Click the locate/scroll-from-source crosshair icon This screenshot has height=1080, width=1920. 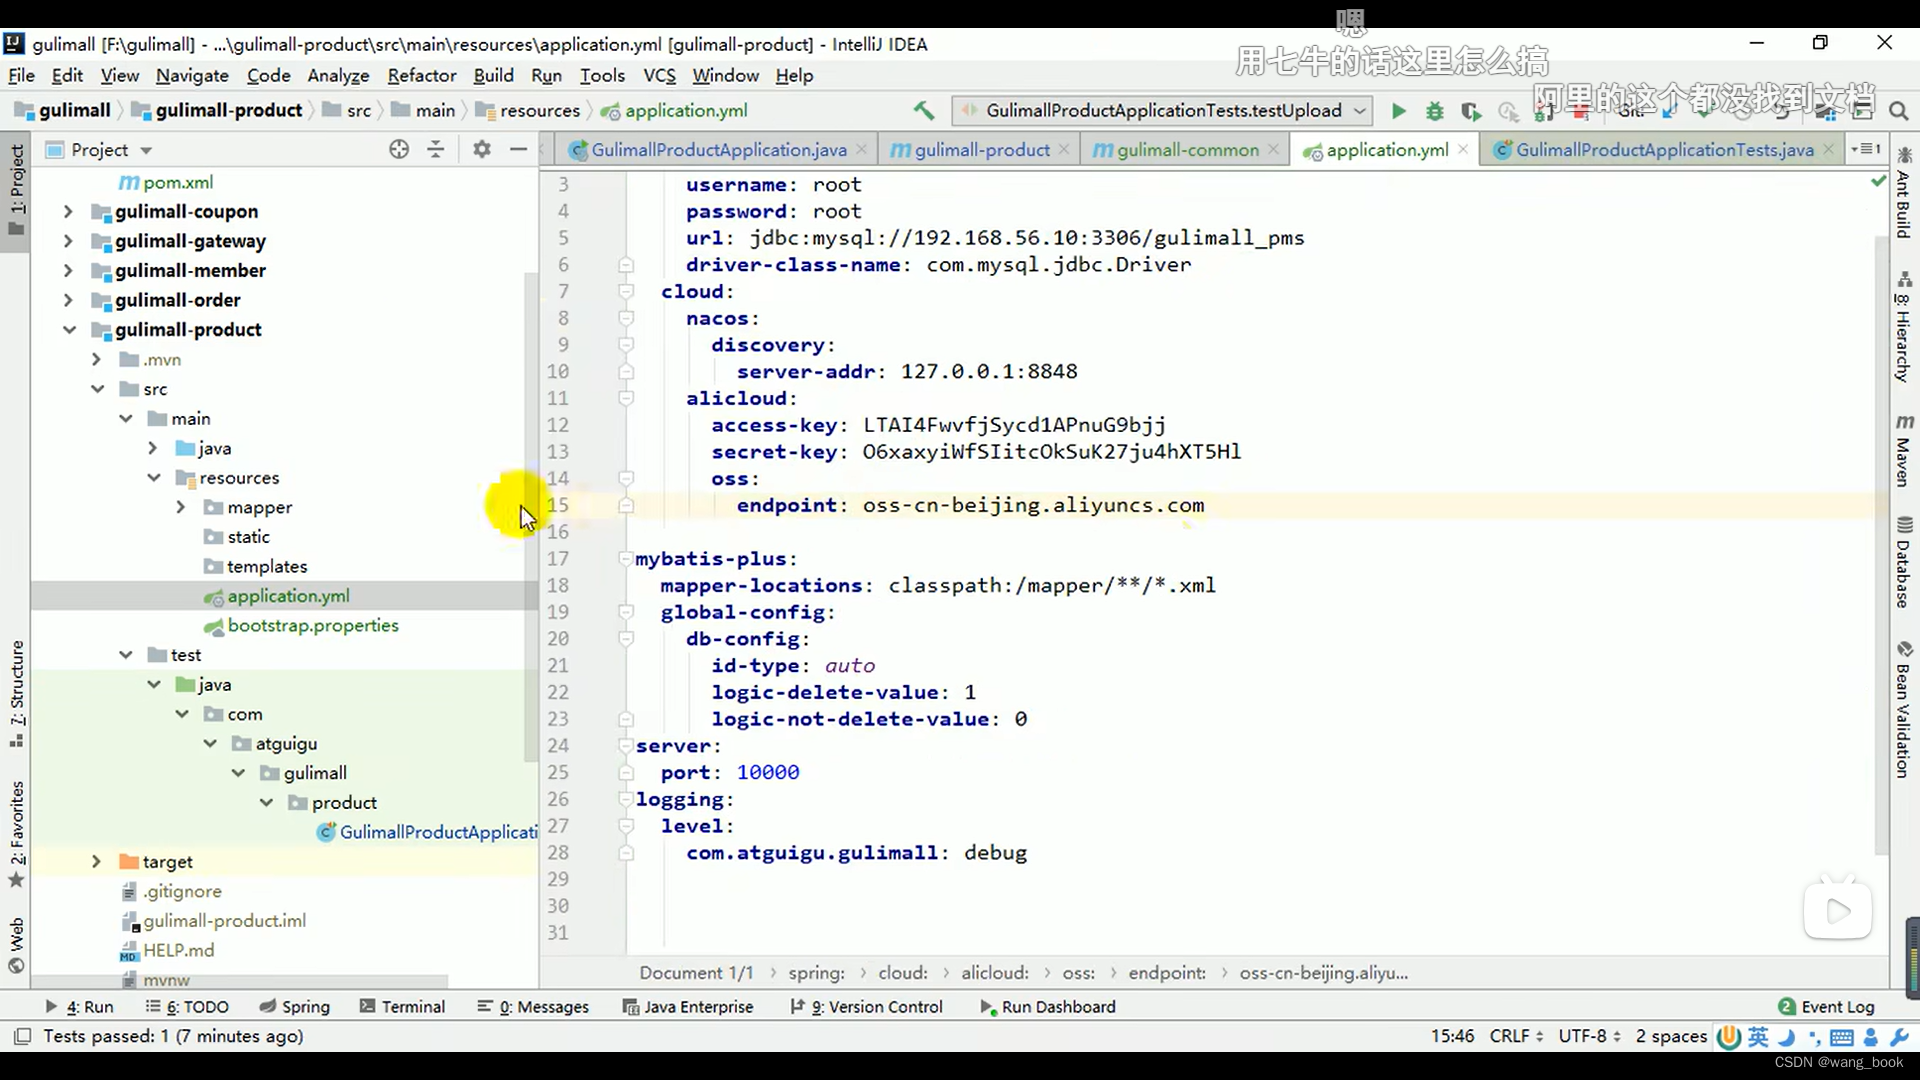coord(398,149)
